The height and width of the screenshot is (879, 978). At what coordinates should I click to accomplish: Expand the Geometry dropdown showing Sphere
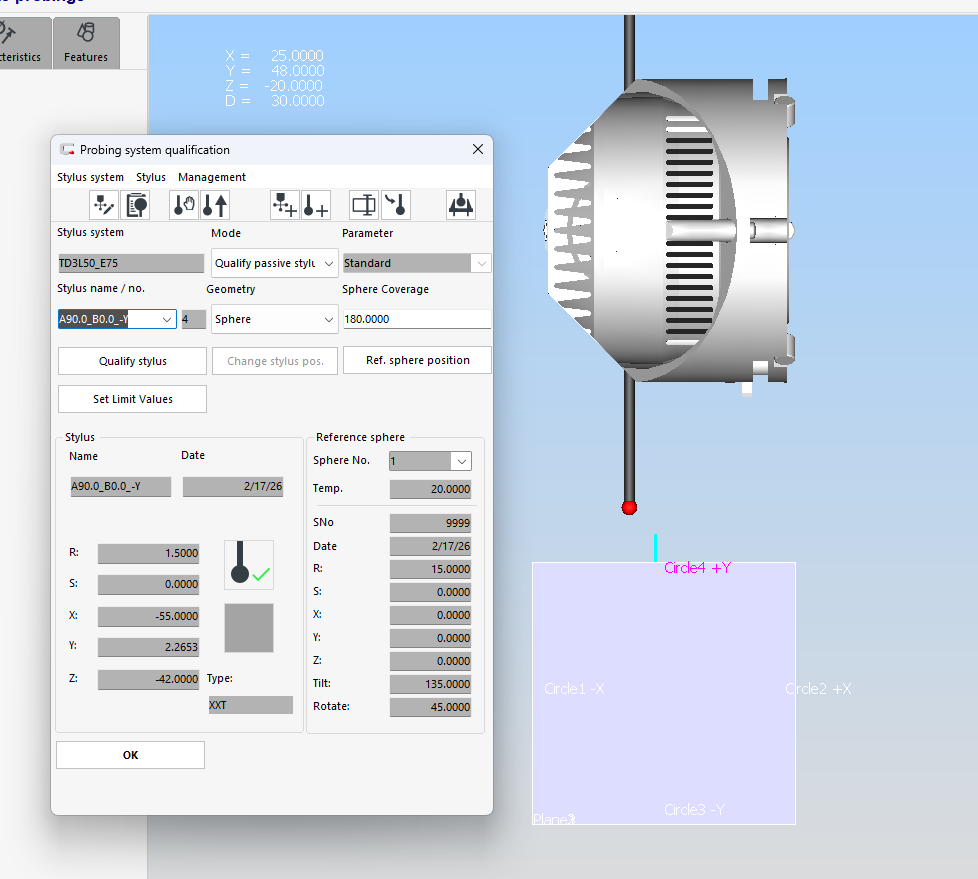pyautogui.click(x=329, y=319)
